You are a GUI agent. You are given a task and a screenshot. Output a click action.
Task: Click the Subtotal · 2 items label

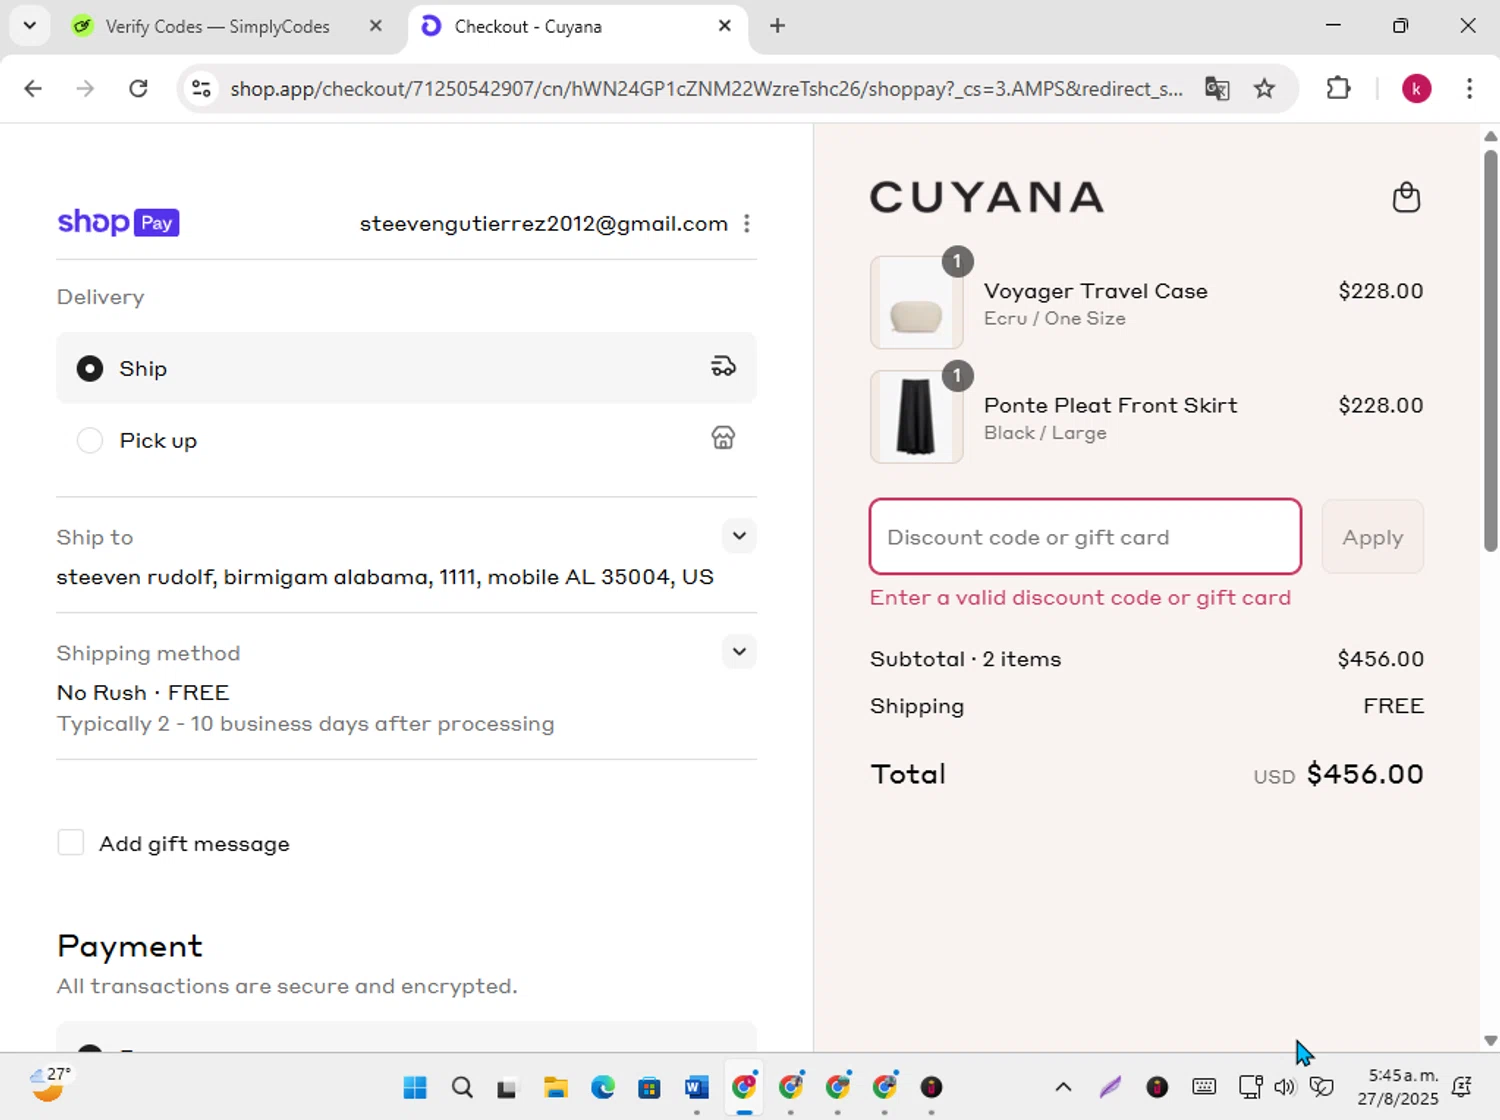[965, 659]
